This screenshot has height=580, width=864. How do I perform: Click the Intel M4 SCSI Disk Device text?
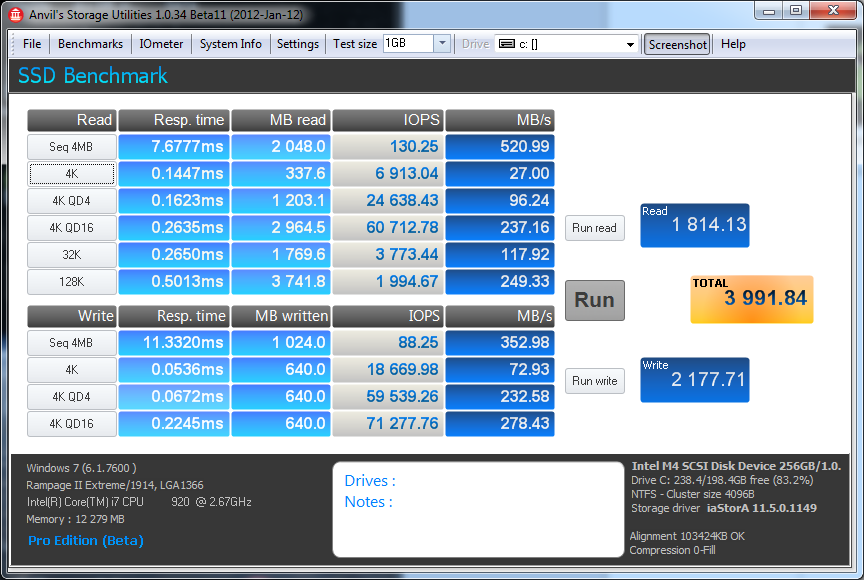click(x=736, y=466)
